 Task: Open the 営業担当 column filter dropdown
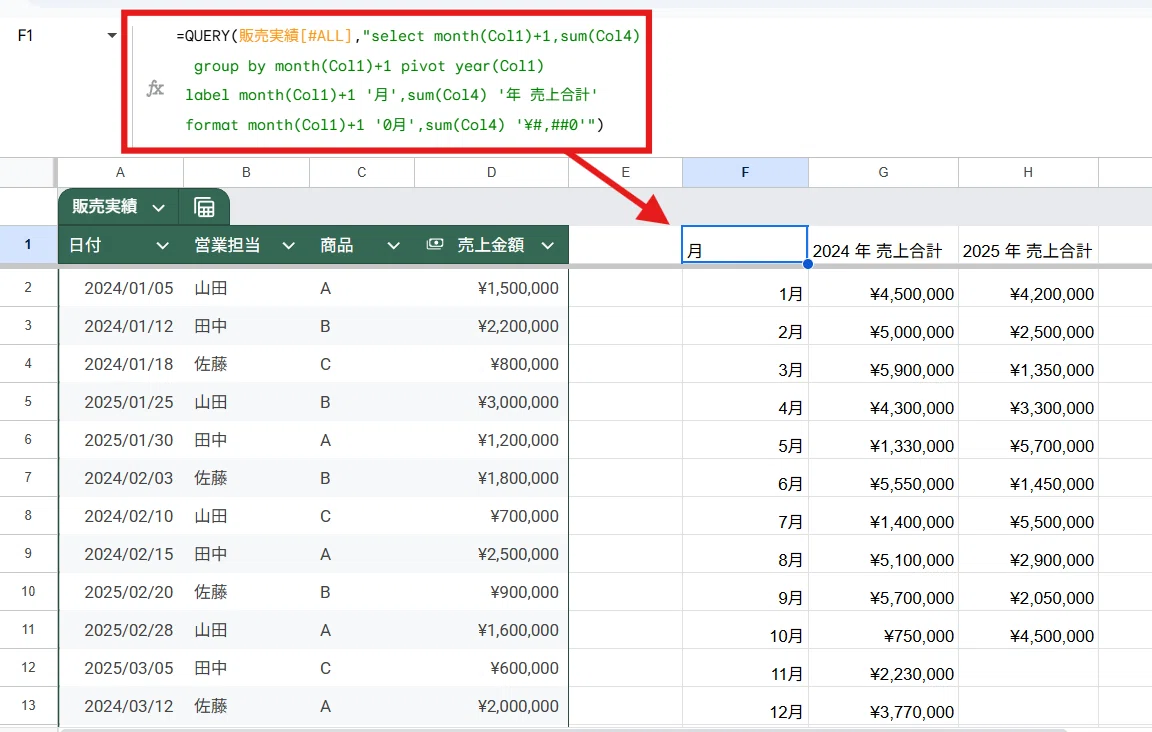288,245
